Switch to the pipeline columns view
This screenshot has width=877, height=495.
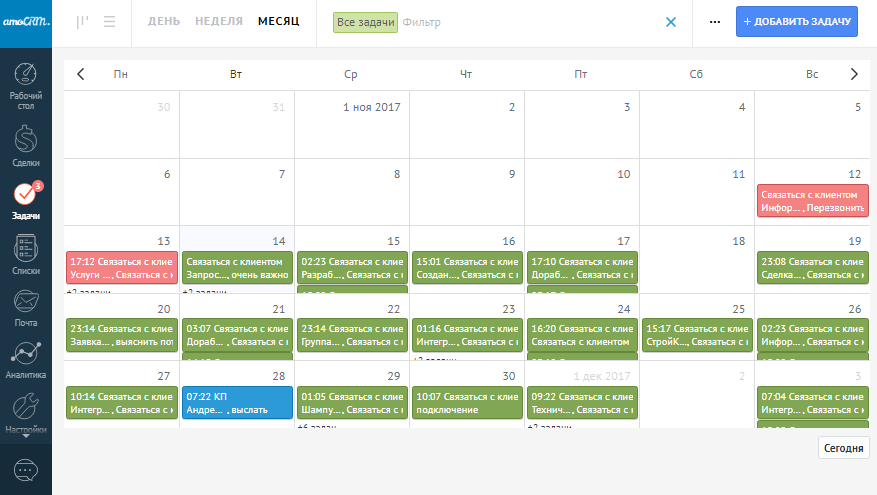pyautogui.click(x=82, y=22)
